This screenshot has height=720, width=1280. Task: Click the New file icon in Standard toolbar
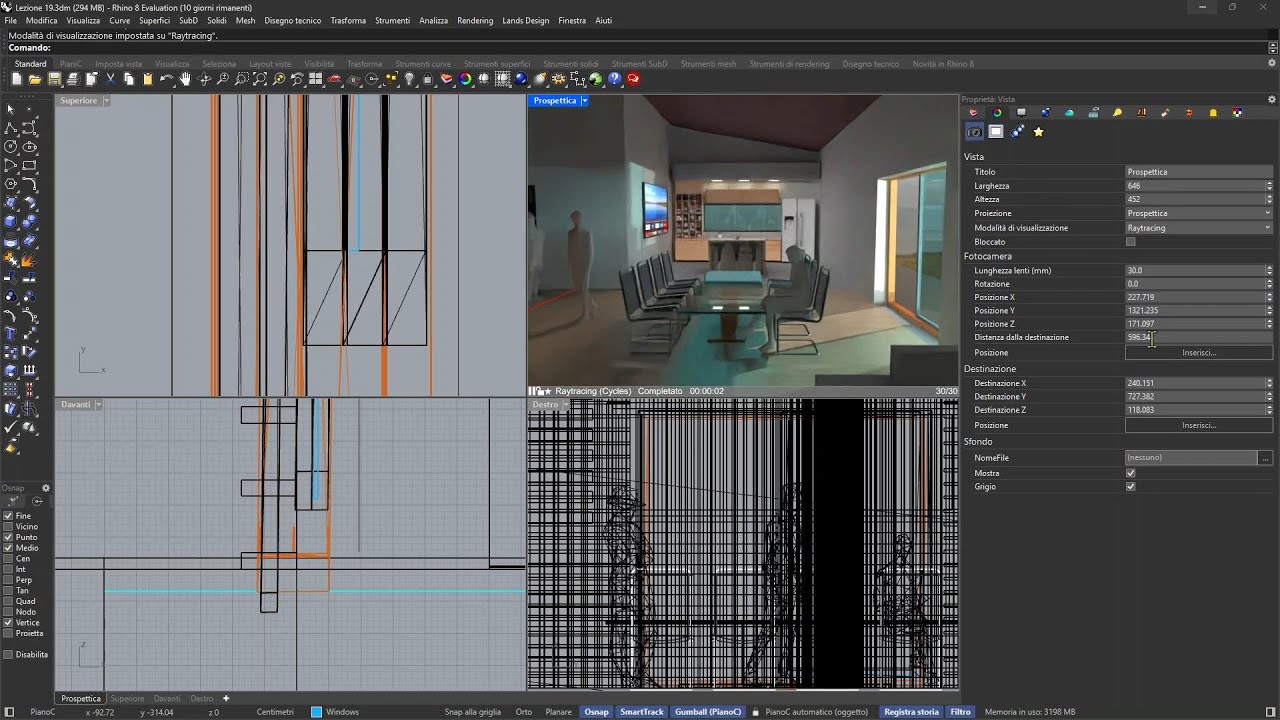17,79
